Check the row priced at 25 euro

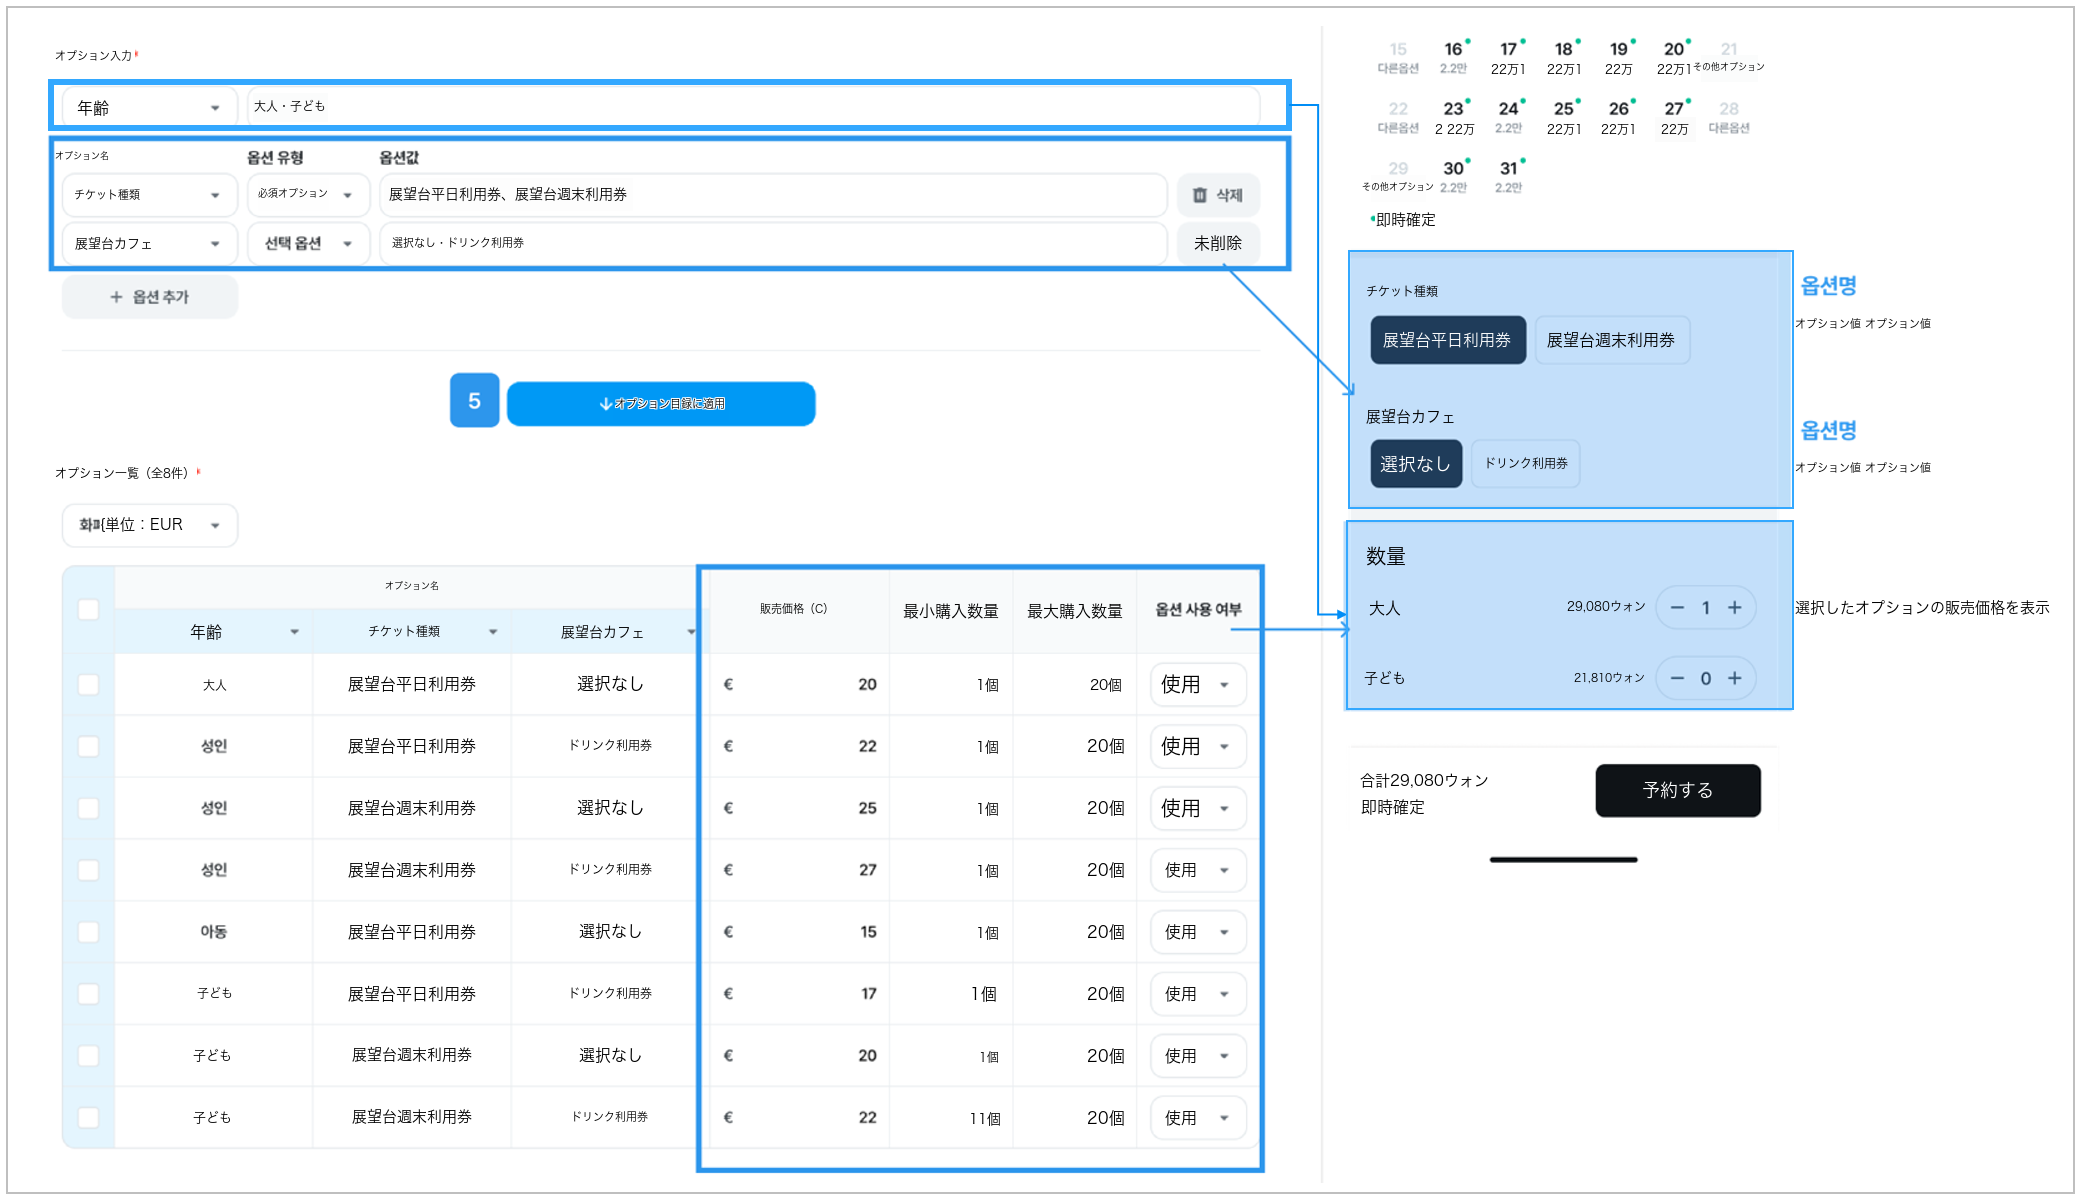(x=88, y=808)
